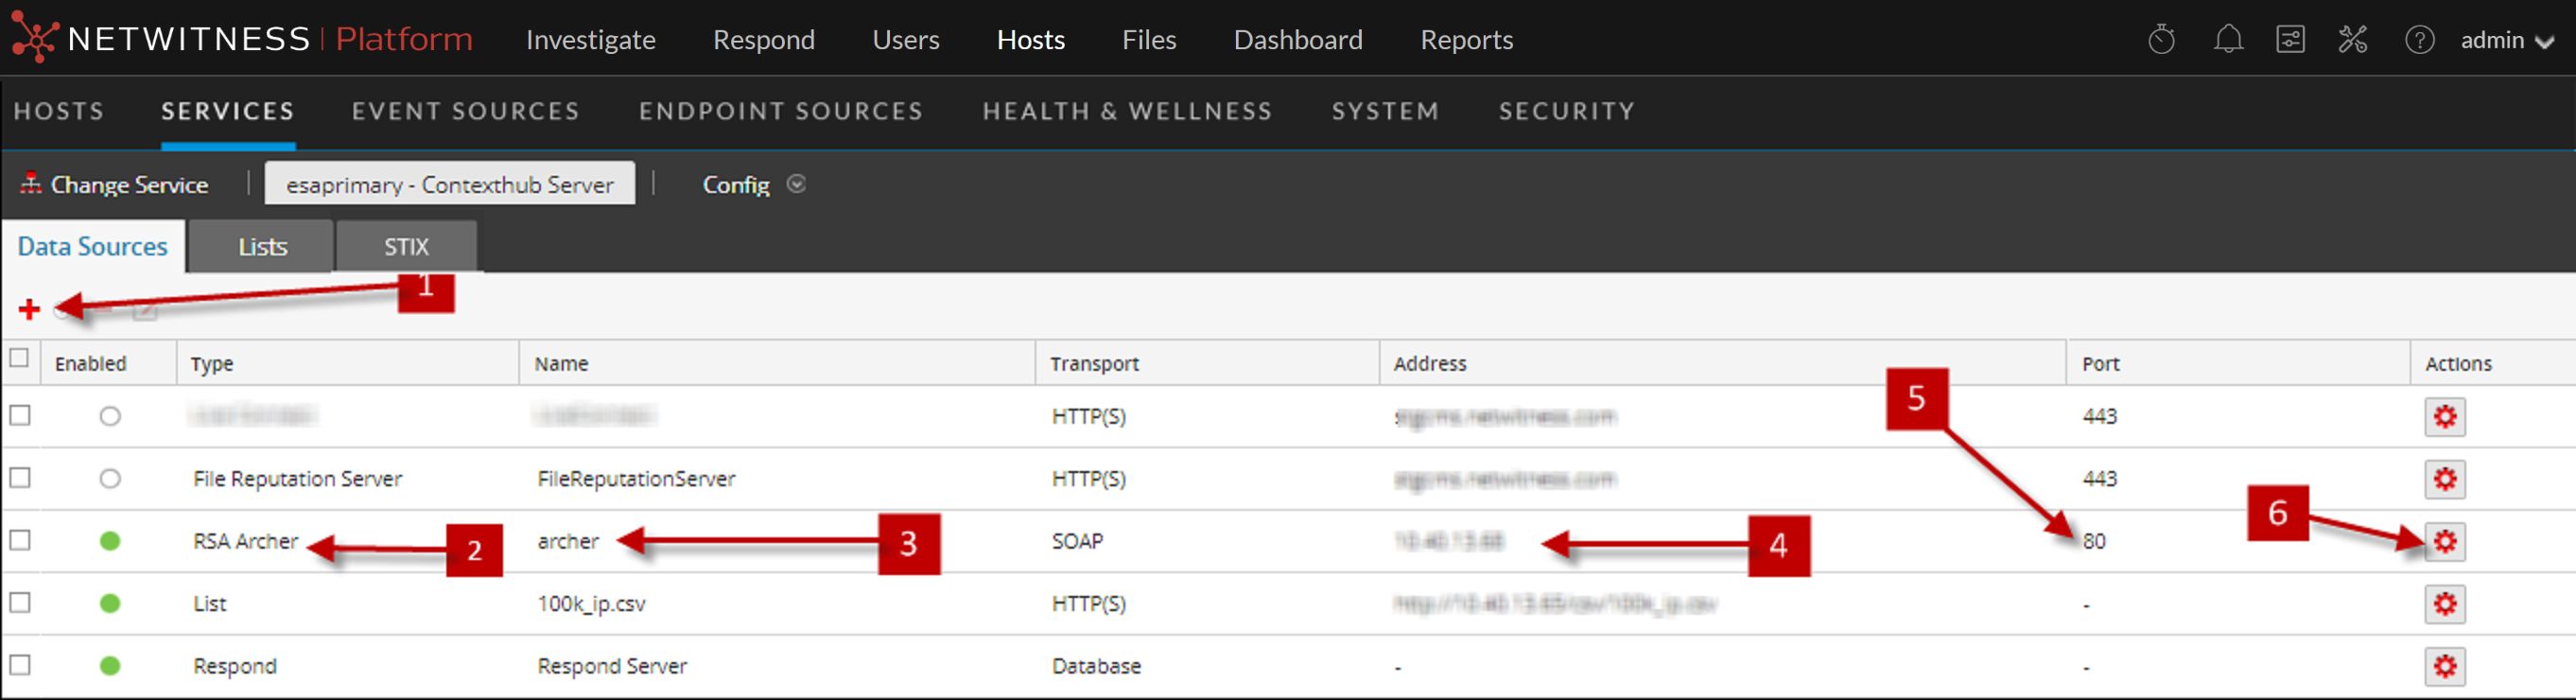Go to Health & Wellness section
The image size is (2576, 700).
coord(1126,111)
